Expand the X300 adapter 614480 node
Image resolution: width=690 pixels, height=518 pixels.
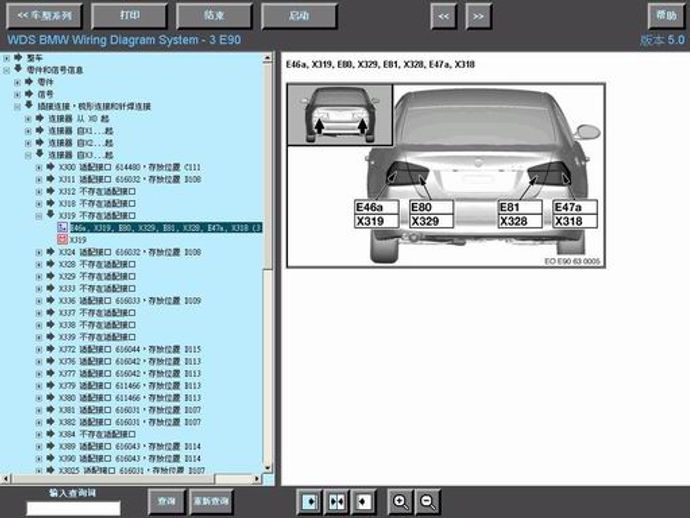point(39,167)
